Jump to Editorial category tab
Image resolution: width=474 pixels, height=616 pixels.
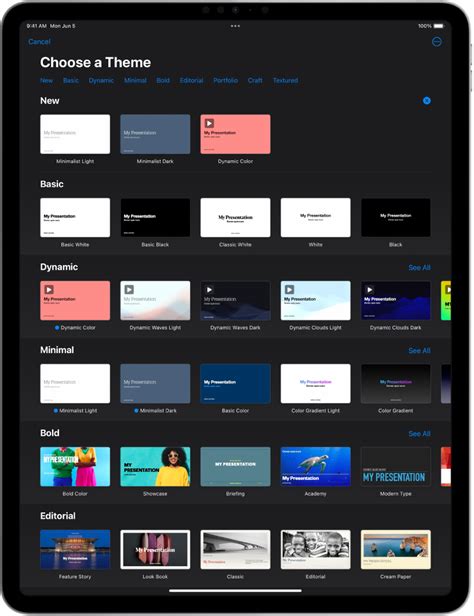coord(191,81)
